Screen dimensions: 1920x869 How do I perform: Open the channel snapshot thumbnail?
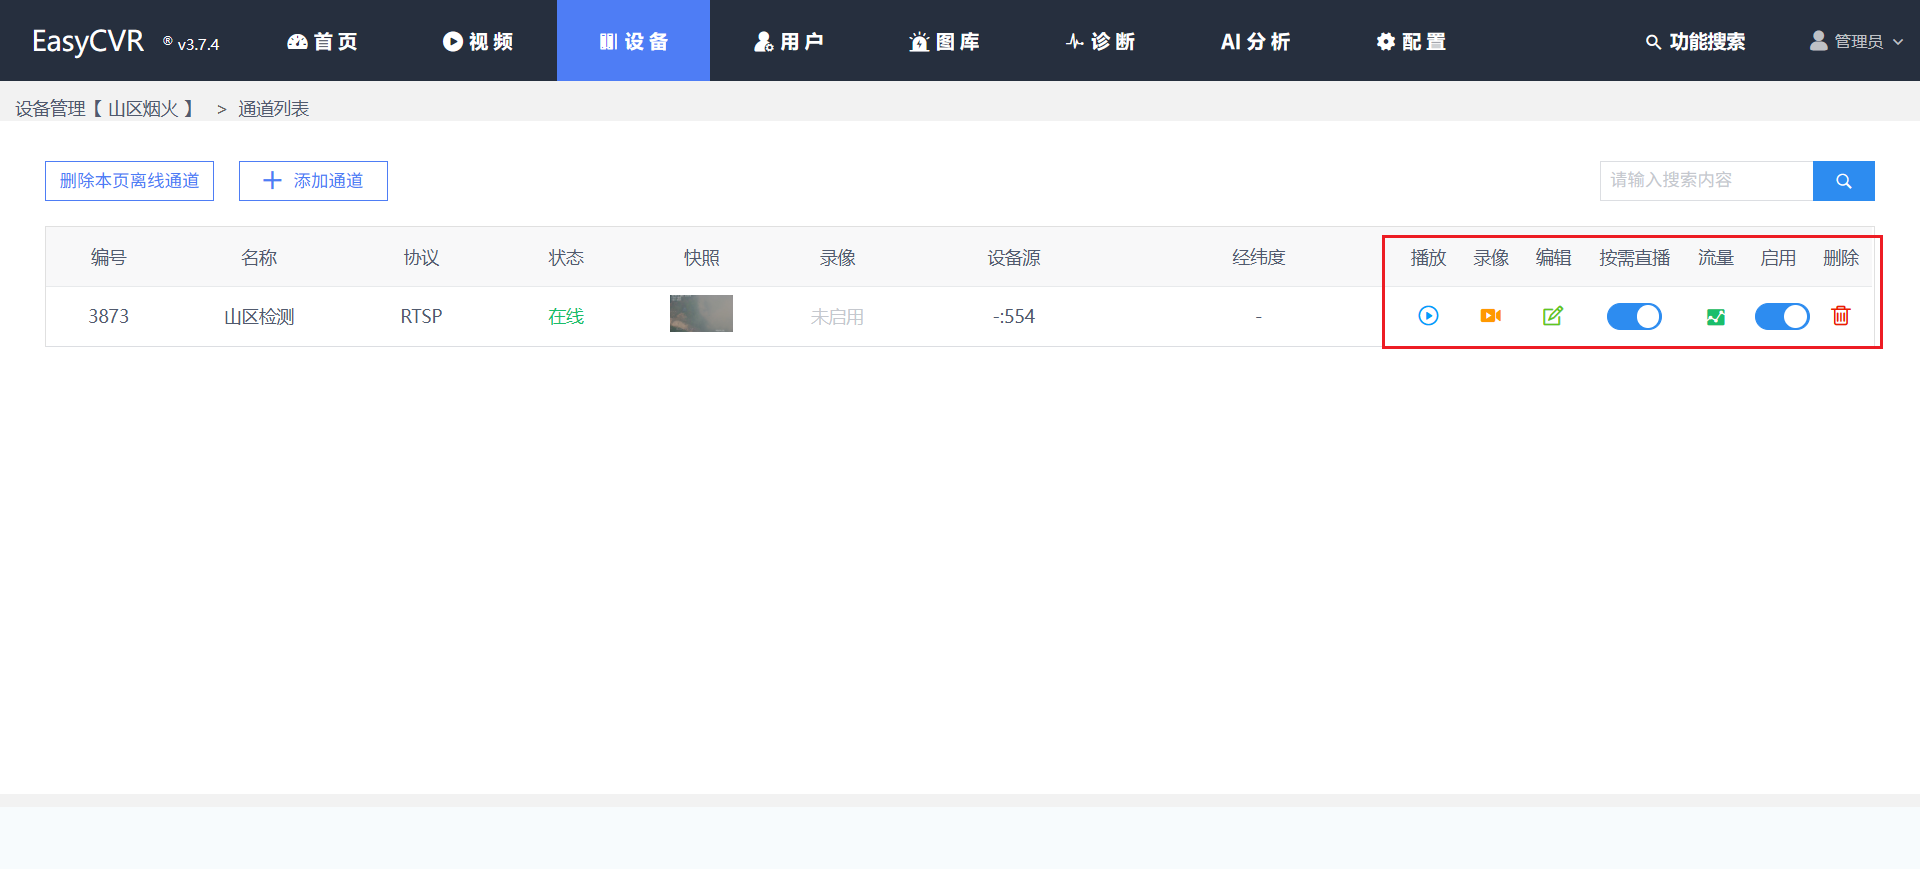click(x=701, y=314)
